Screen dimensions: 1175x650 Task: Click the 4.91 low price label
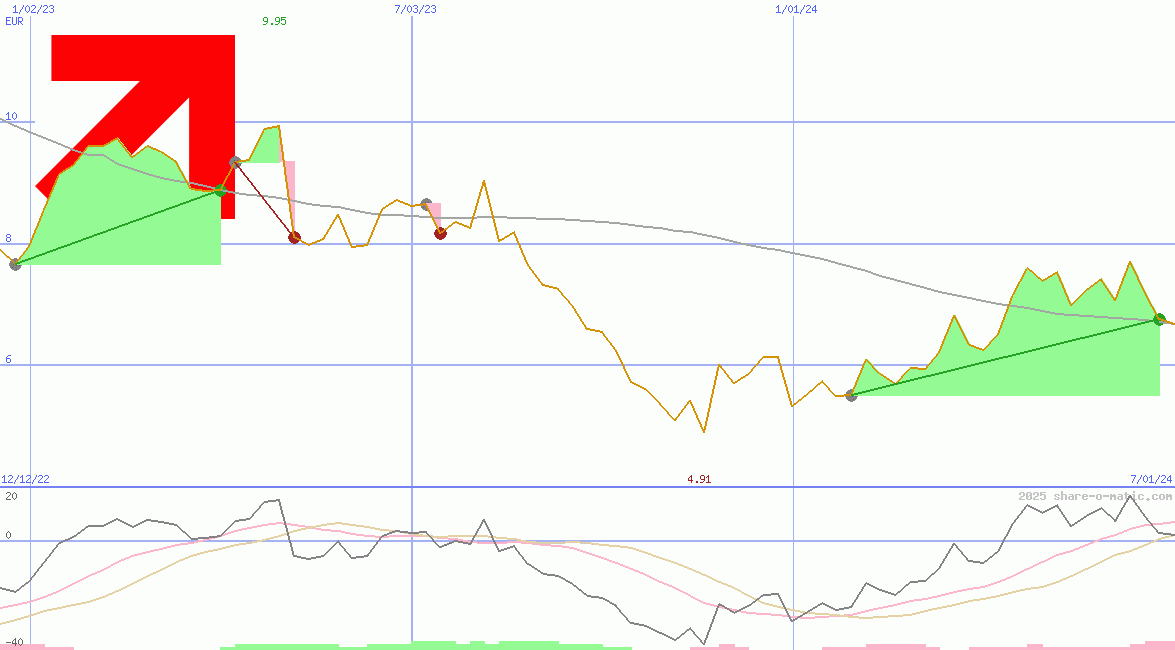click(699, 479)
